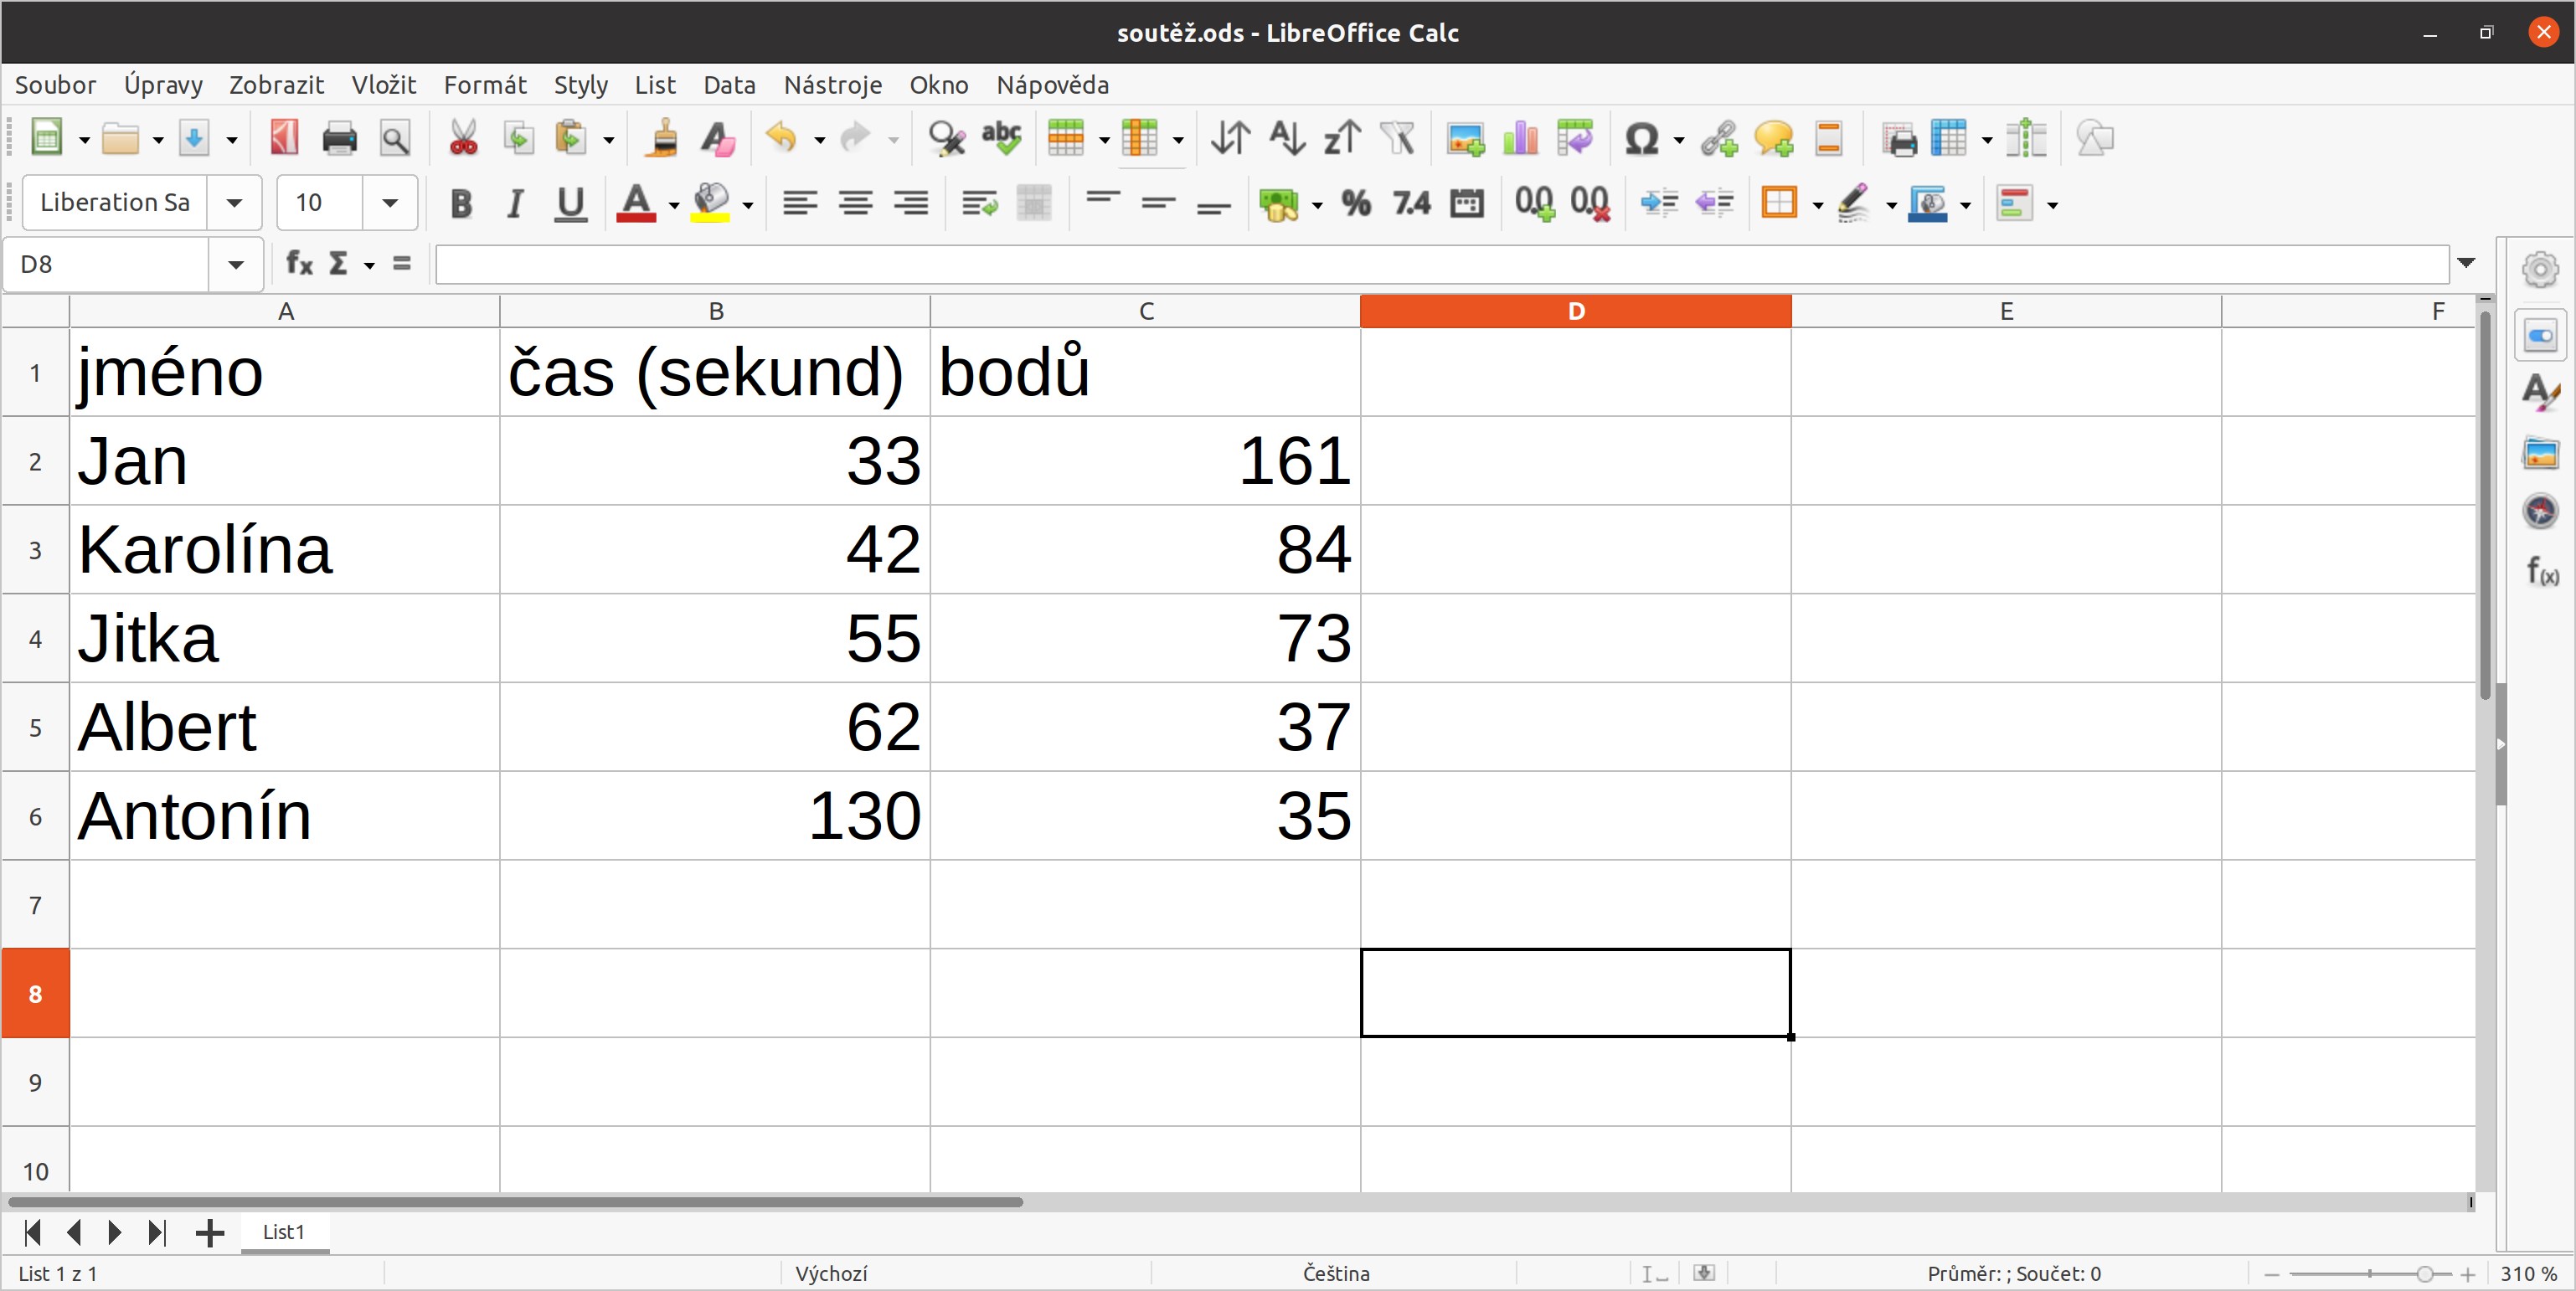Insert a pivot table icon

tap(1575, 138)
